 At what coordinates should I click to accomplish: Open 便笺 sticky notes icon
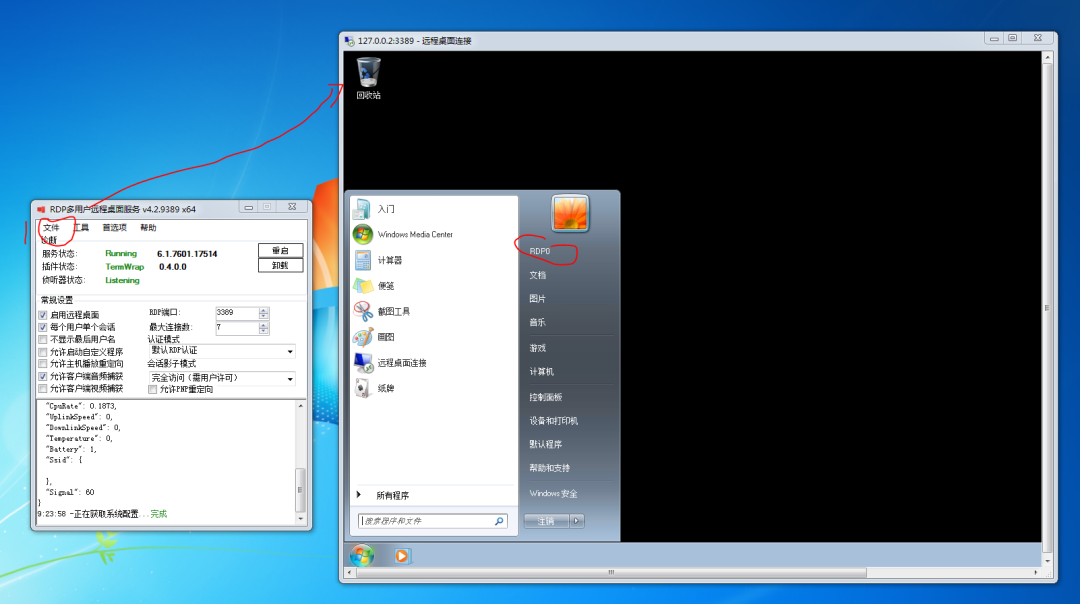(362, 285)
